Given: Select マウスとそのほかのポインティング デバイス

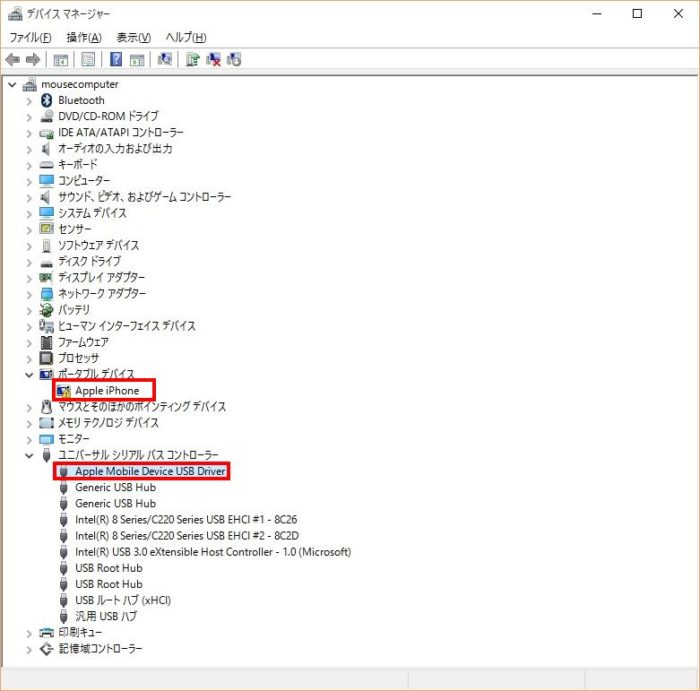Looking at the screenshot, I should 142,407.
